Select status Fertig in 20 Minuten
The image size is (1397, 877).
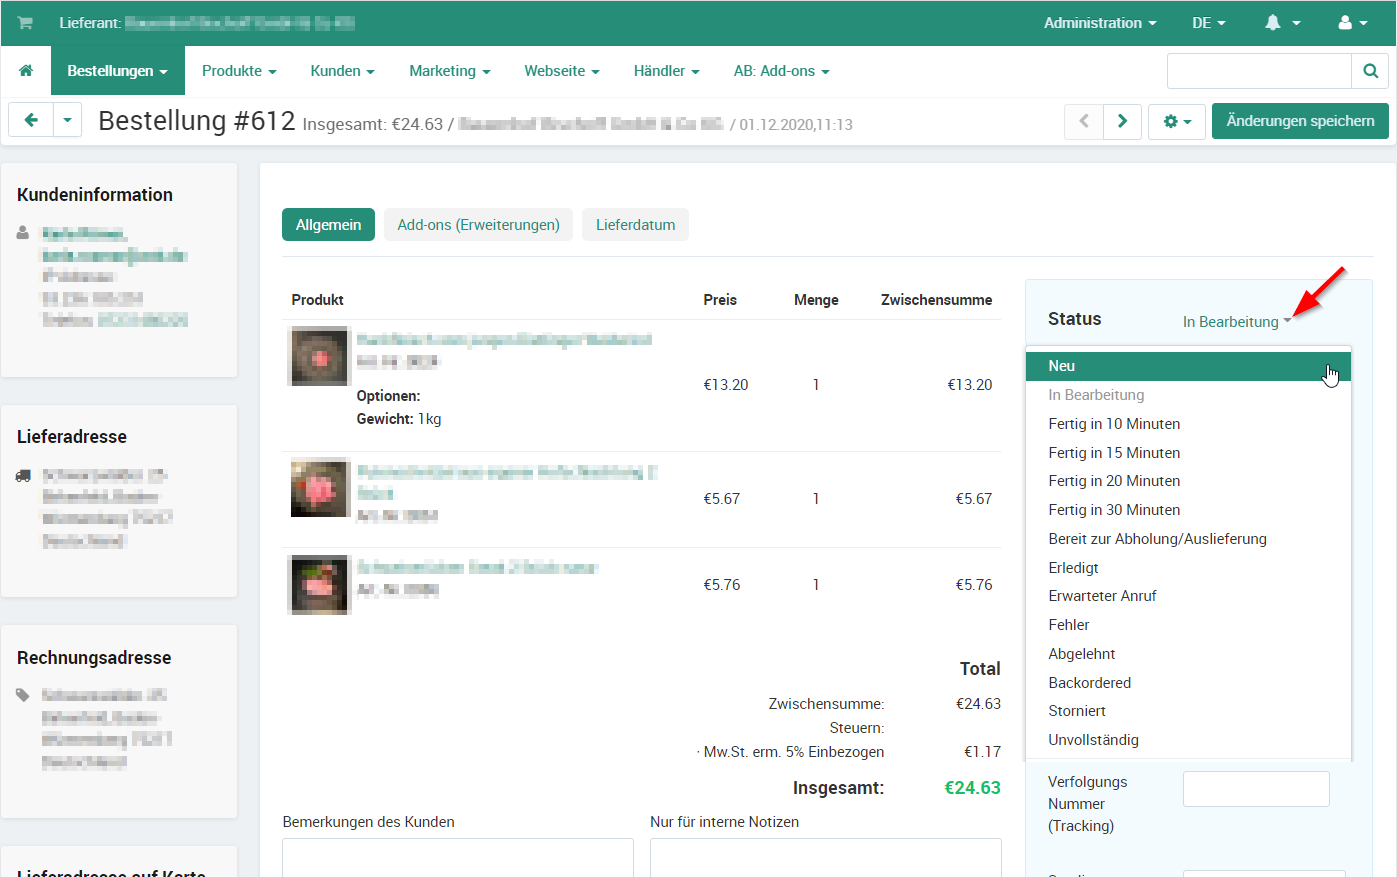(1188, 481)
